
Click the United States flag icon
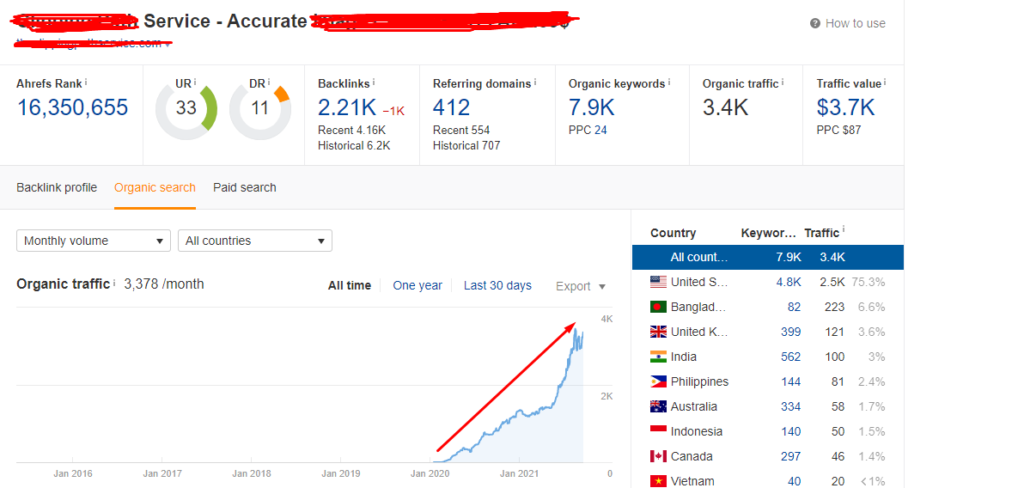[x=658, y=282]
